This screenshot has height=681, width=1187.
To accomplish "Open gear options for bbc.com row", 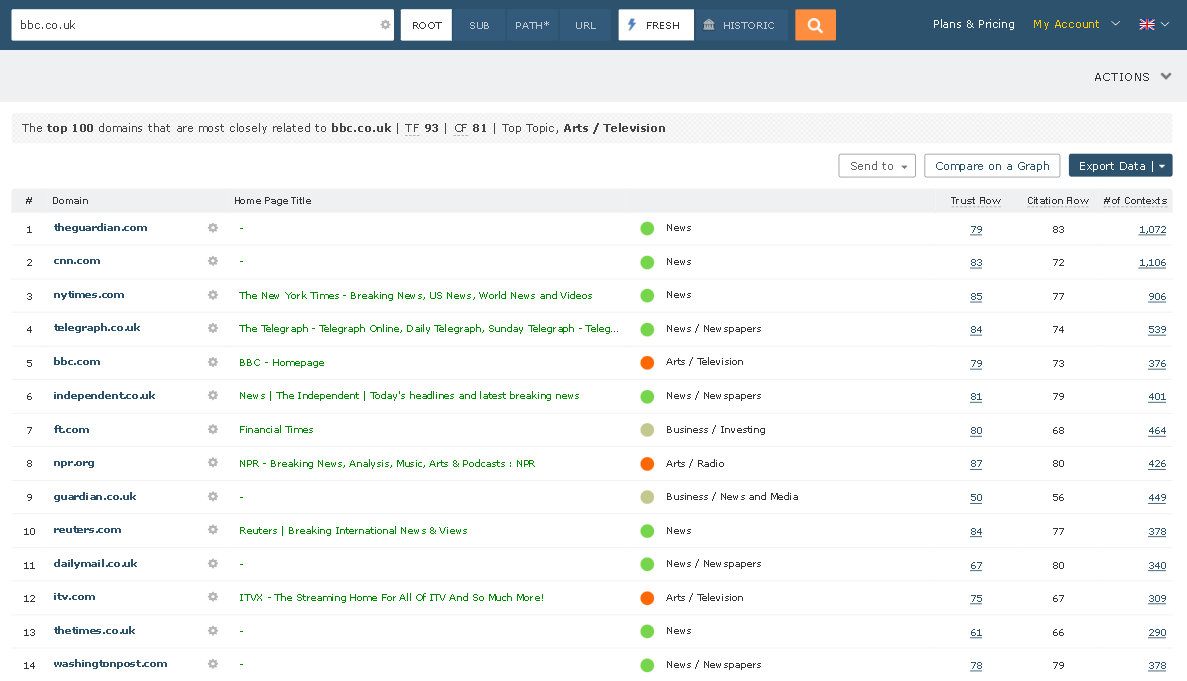I will pos(212,362).
